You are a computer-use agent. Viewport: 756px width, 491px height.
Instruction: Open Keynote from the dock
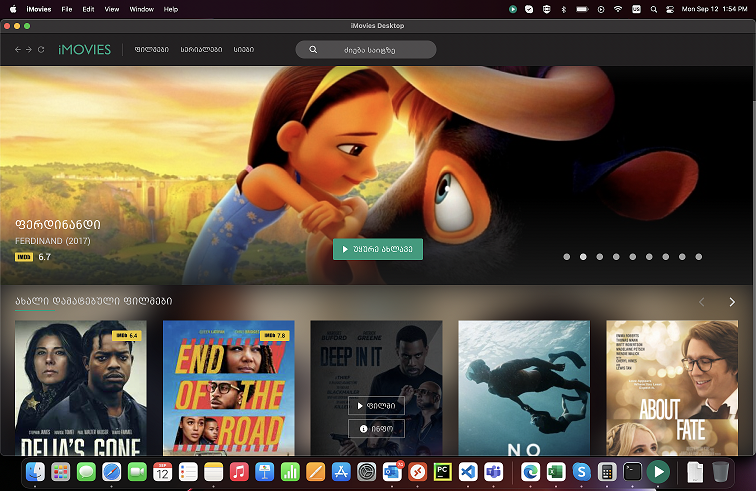(264, 472)
